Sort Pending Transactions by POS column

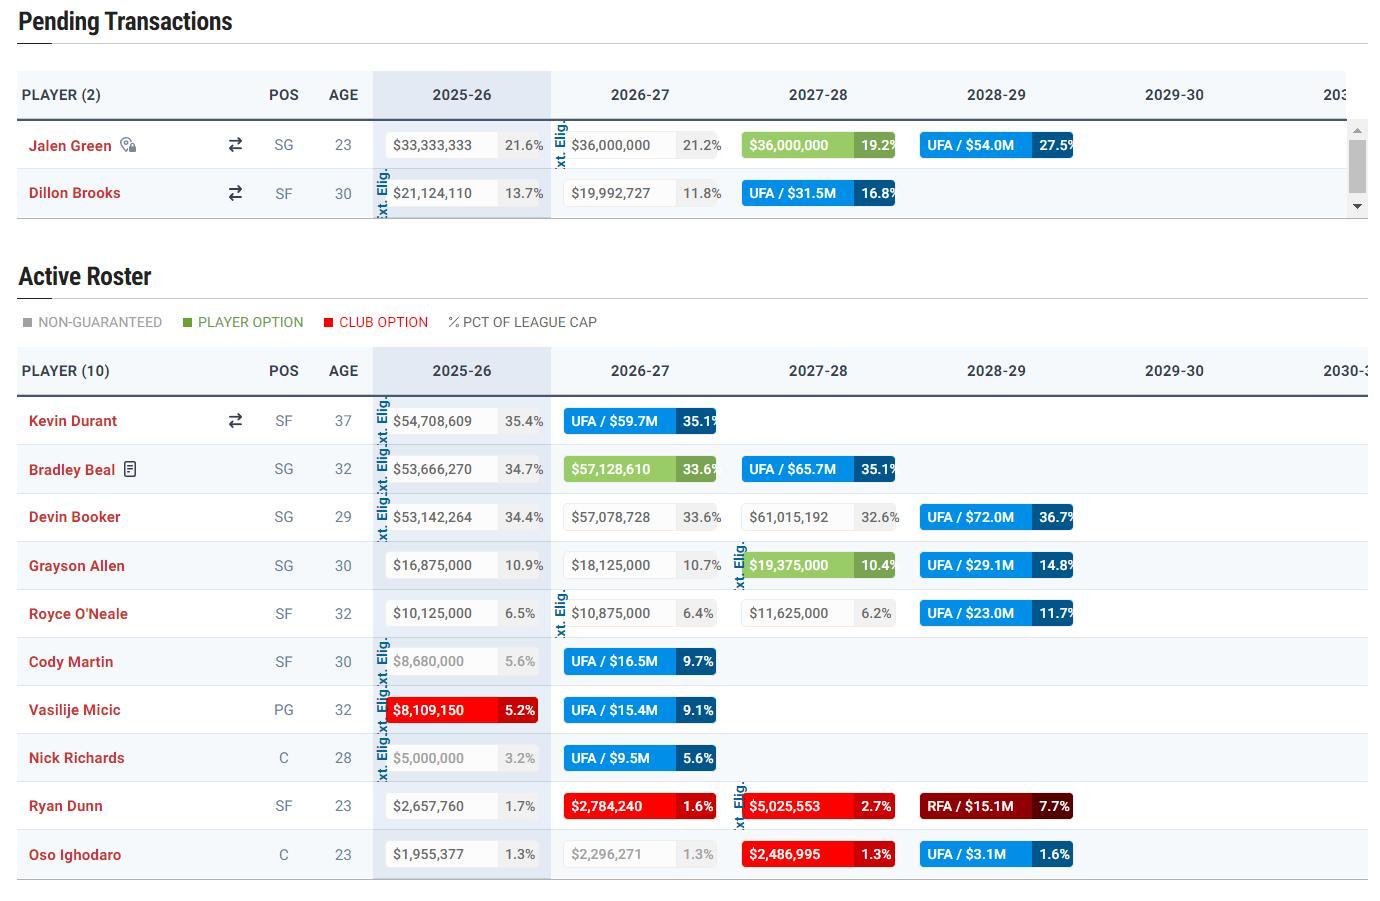tap(283, 95)
